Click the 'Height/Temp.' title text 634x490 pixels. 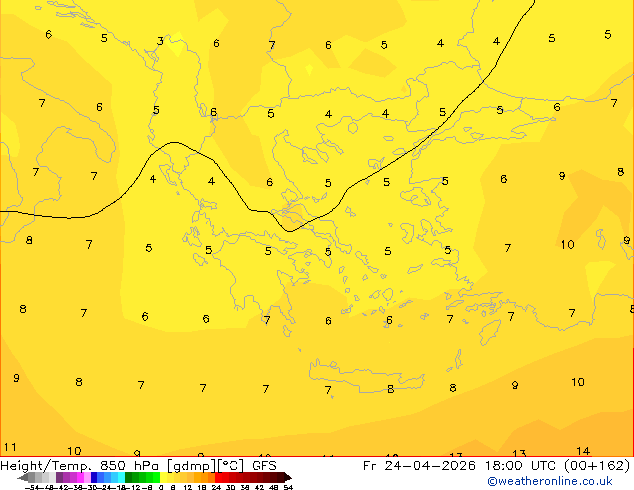click(45, 466)
